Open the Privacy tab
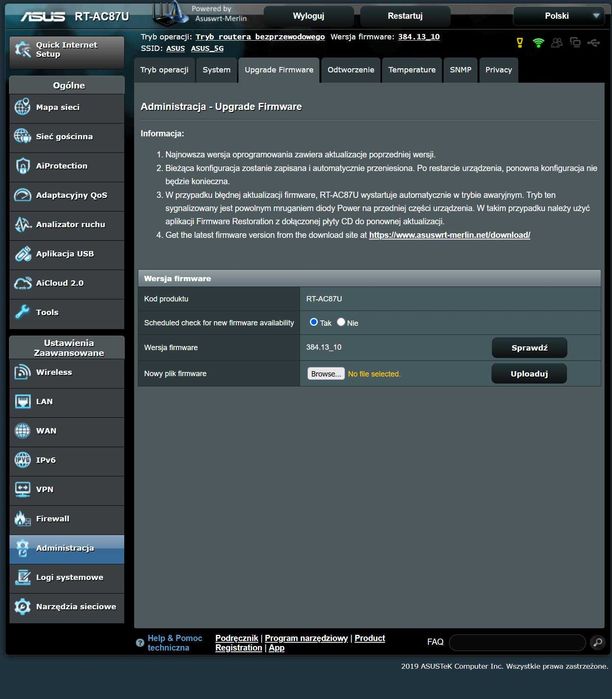Viewport: 612px width, 699px height. point(499,70)
